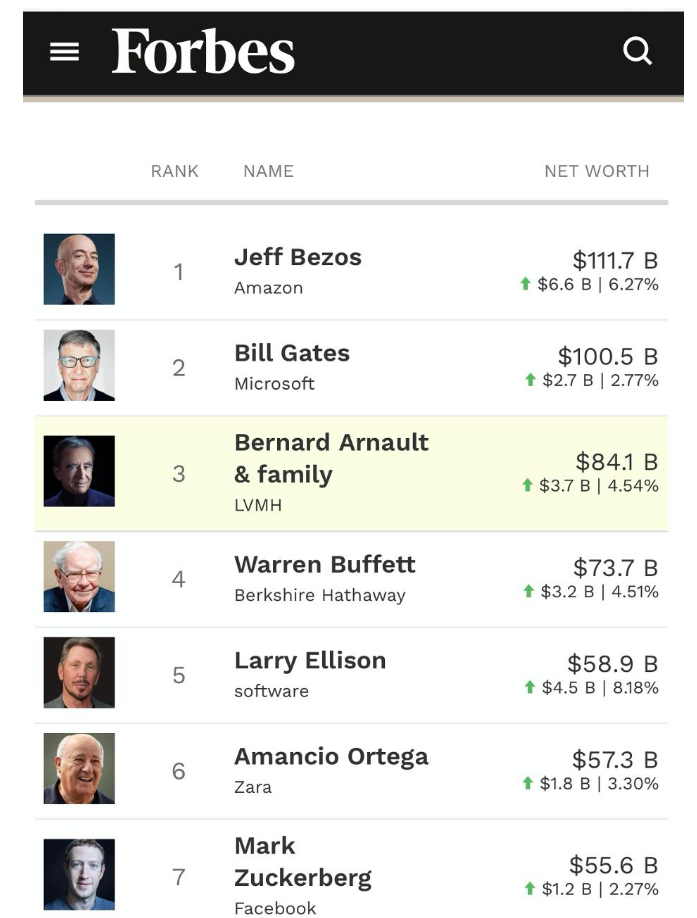Open the Jeff Bezos name link
The image size is (697, 918).
tap(298, 257)
